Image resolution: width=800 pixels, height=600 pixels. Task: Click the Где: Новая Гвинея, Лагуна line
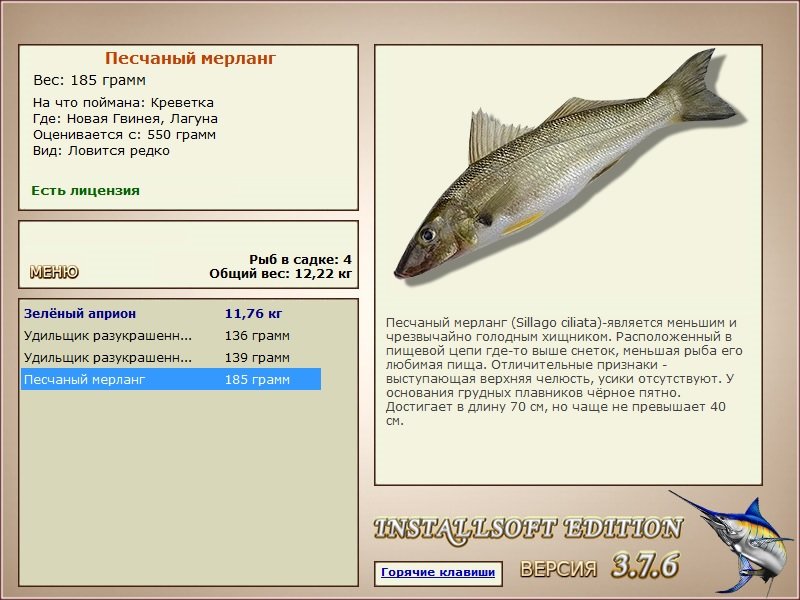click(125, 119)
